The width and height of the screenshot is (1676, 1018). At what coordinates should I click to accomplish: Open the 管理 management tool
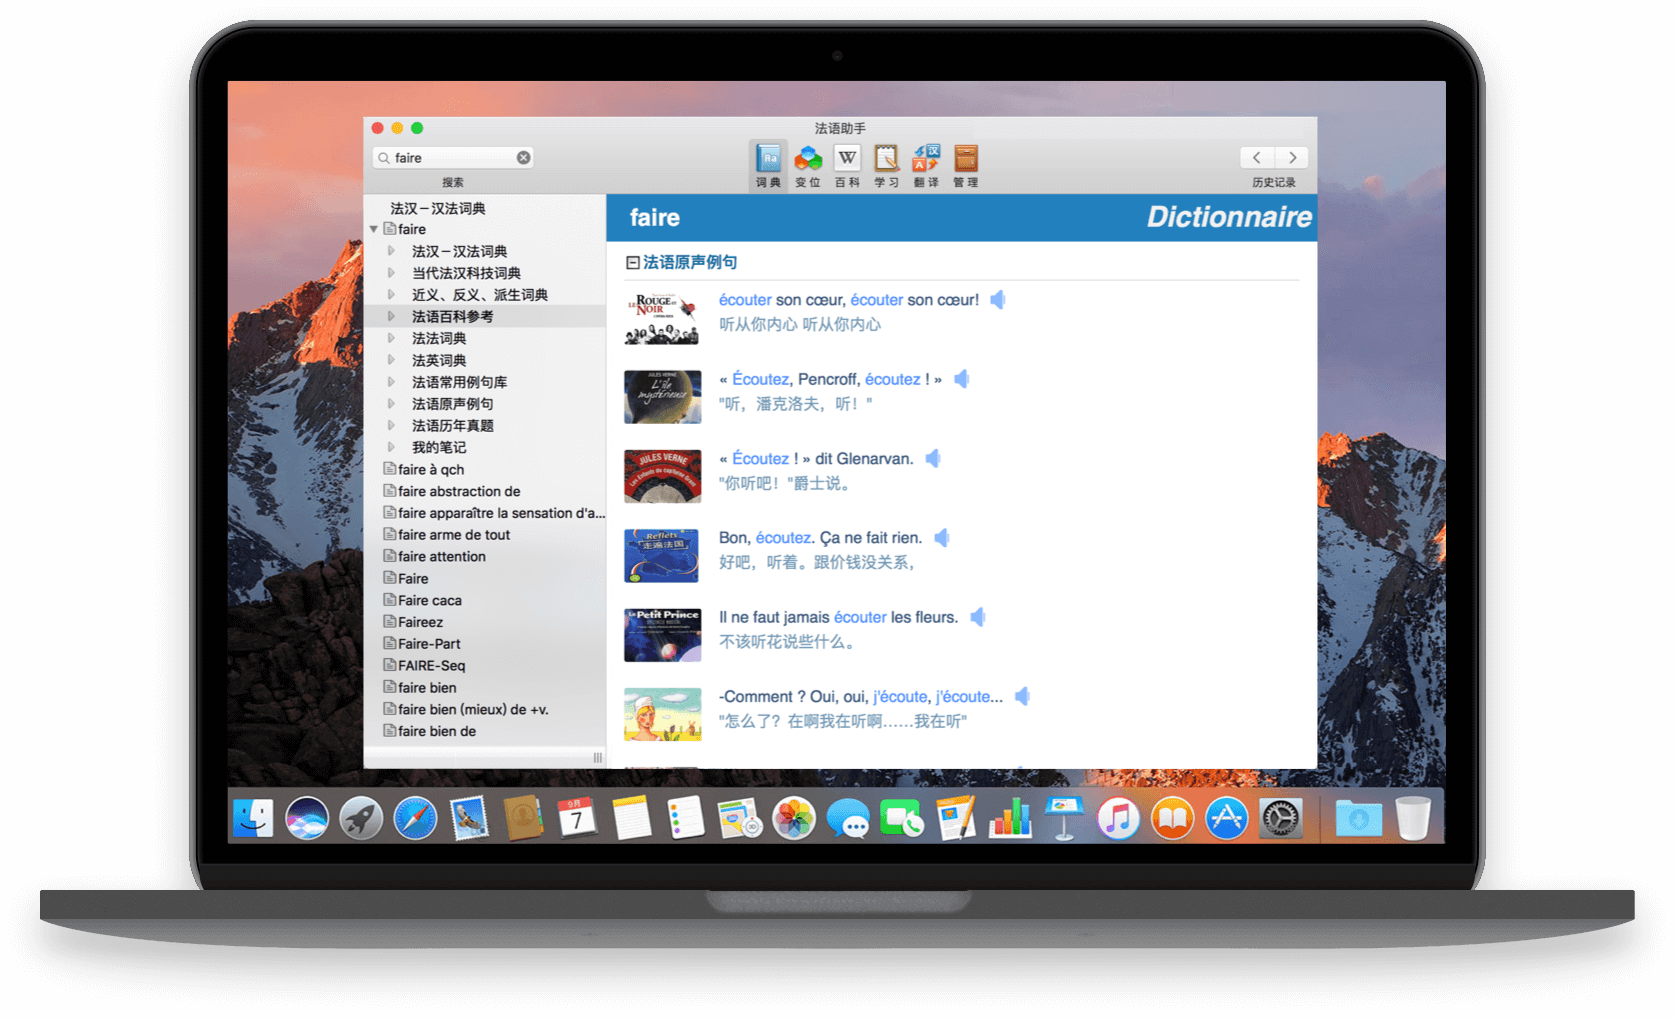(x=965, y=163)
